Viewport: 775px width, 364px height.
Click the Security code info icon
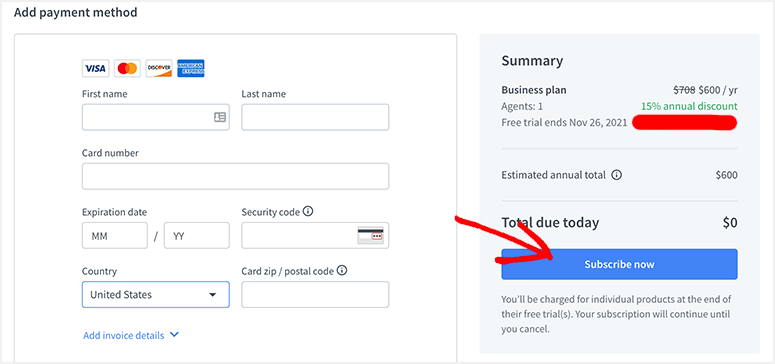click(x=308, y=212)
